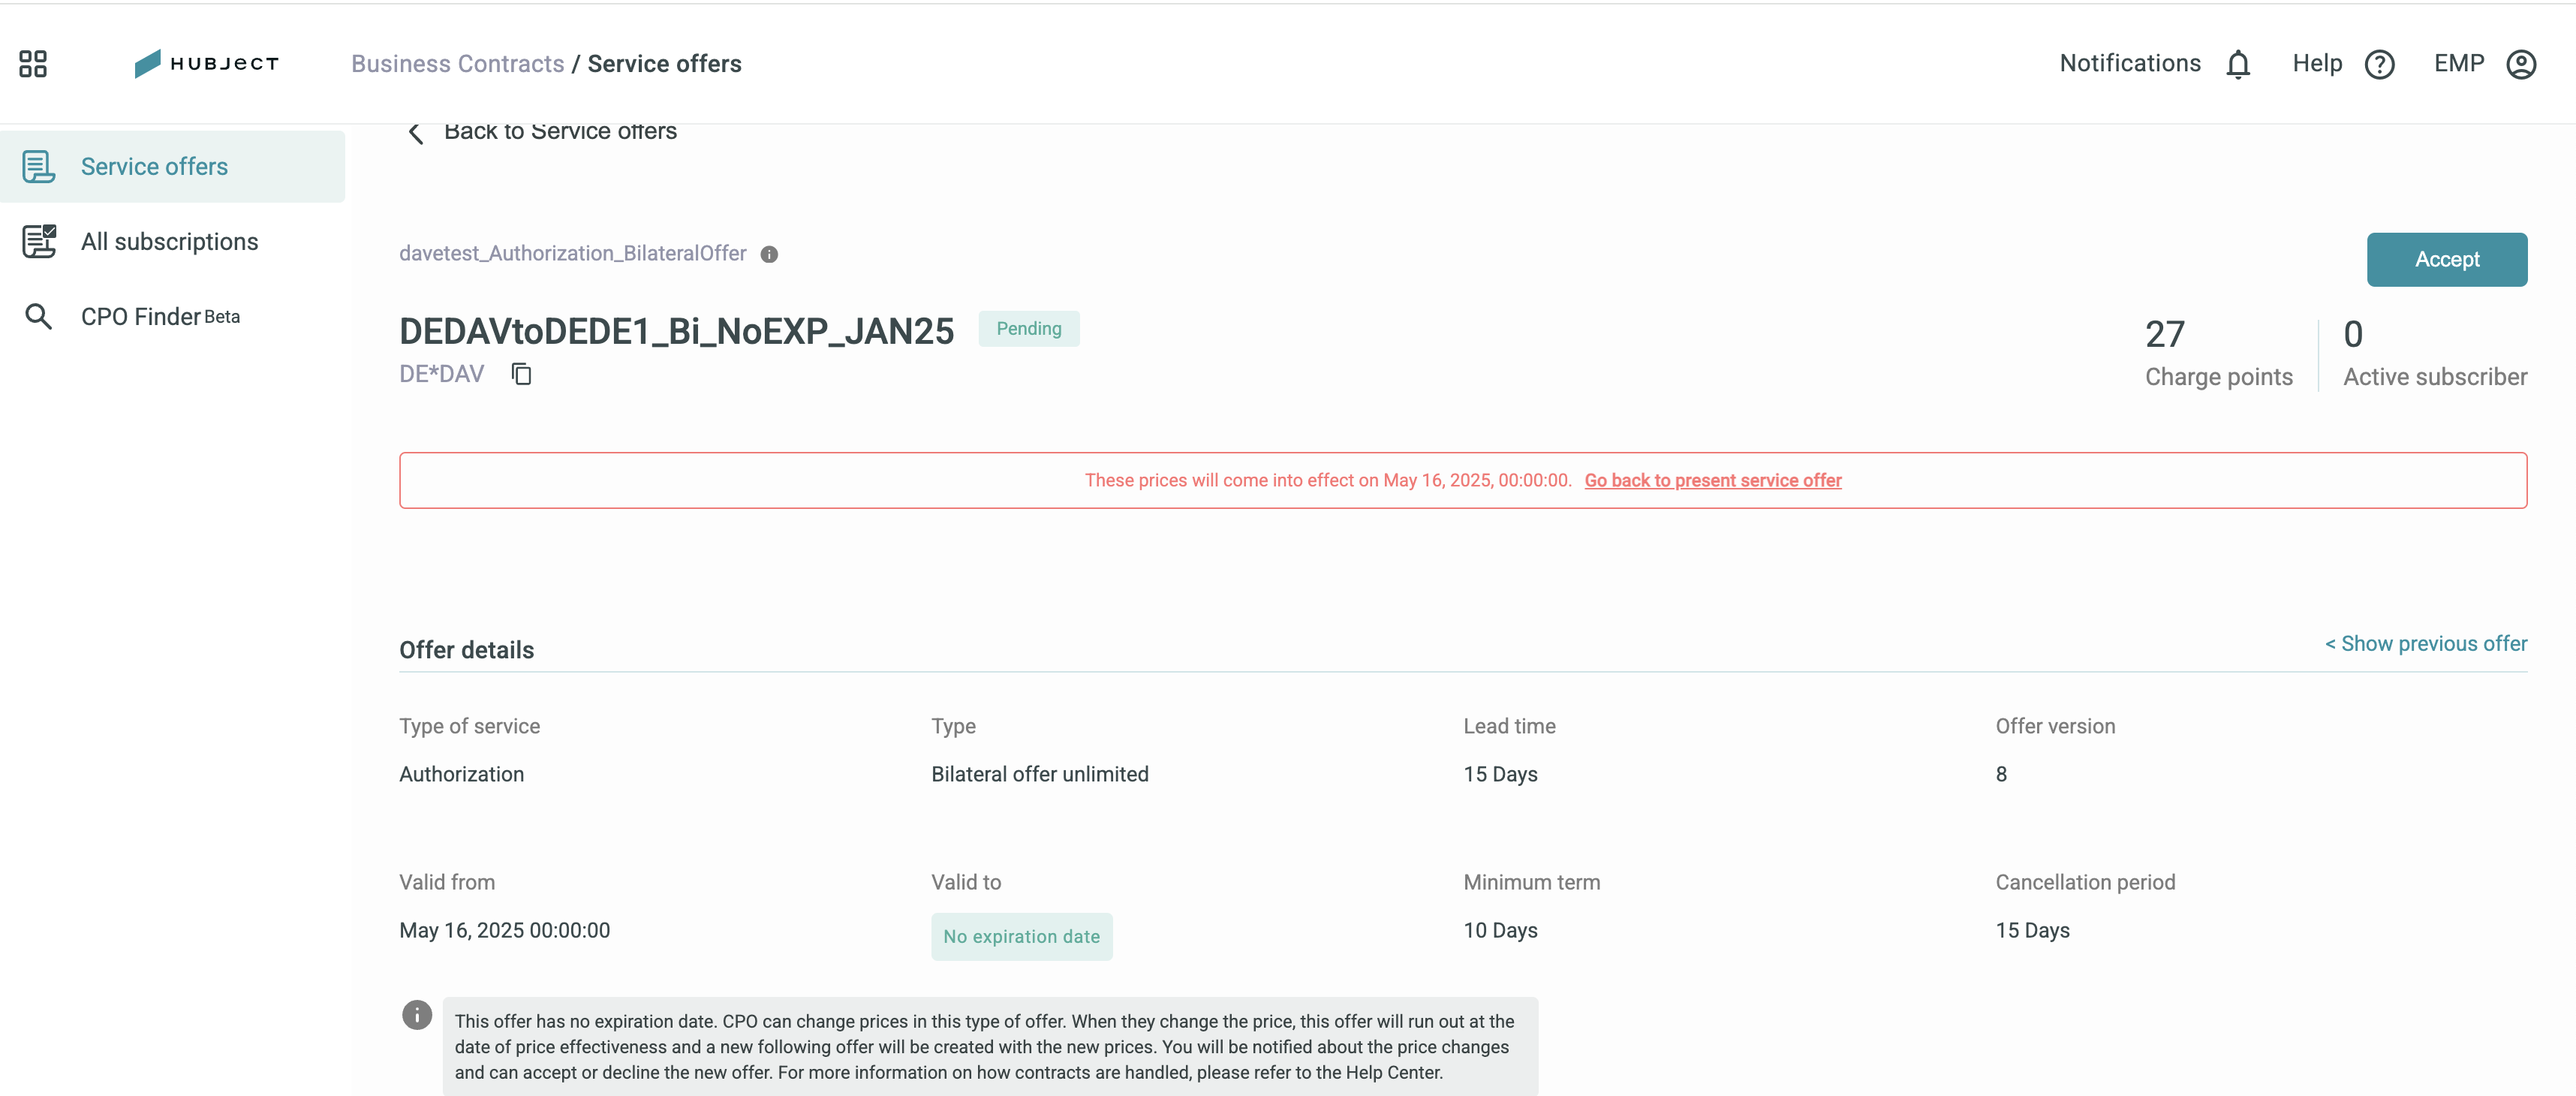Click the No expiration date badge
Screen dimensions: 2576x1096
pos(1021,937)
